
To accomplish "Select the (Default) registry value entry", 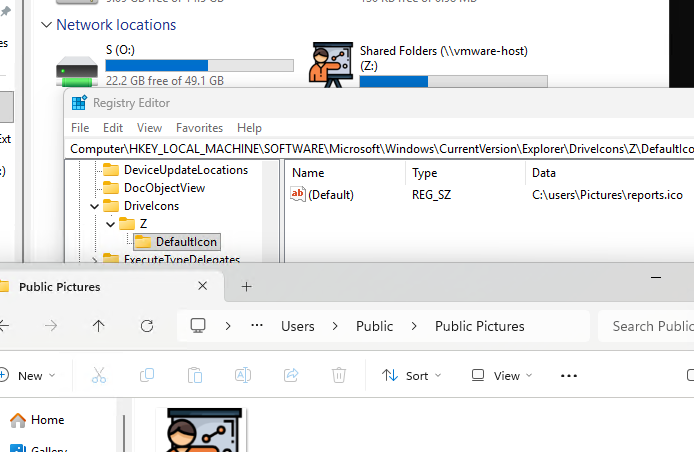I will (330, 195).
